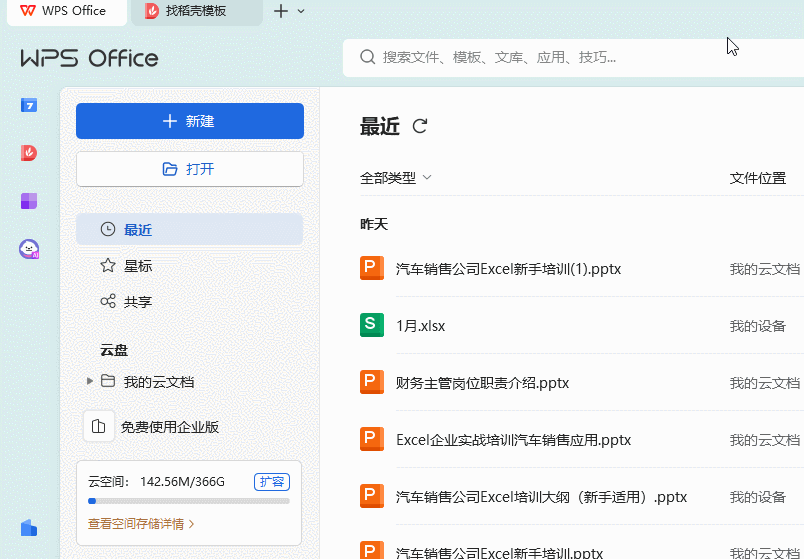Open Excel企业实战培训汽车销售应用.pptx
This screenshot has height=559, width=804.
click(x=513, y=440)
